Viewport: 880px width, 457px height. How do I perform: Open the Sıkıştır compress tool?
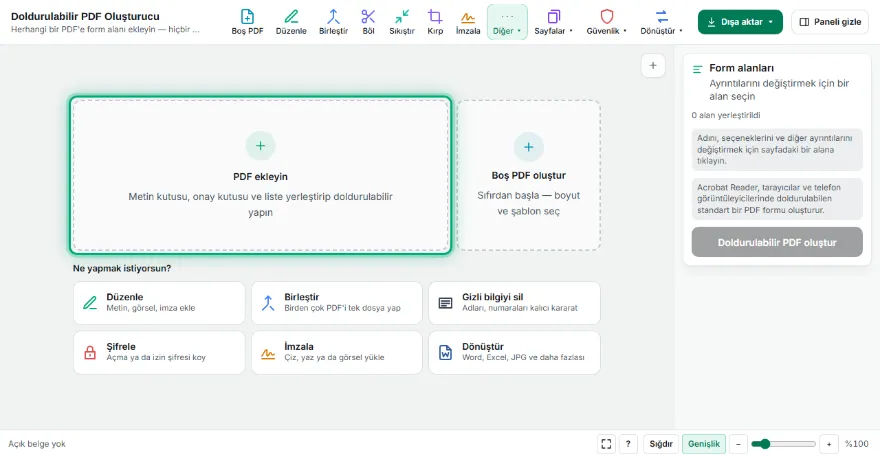click(x=402, y=22)
